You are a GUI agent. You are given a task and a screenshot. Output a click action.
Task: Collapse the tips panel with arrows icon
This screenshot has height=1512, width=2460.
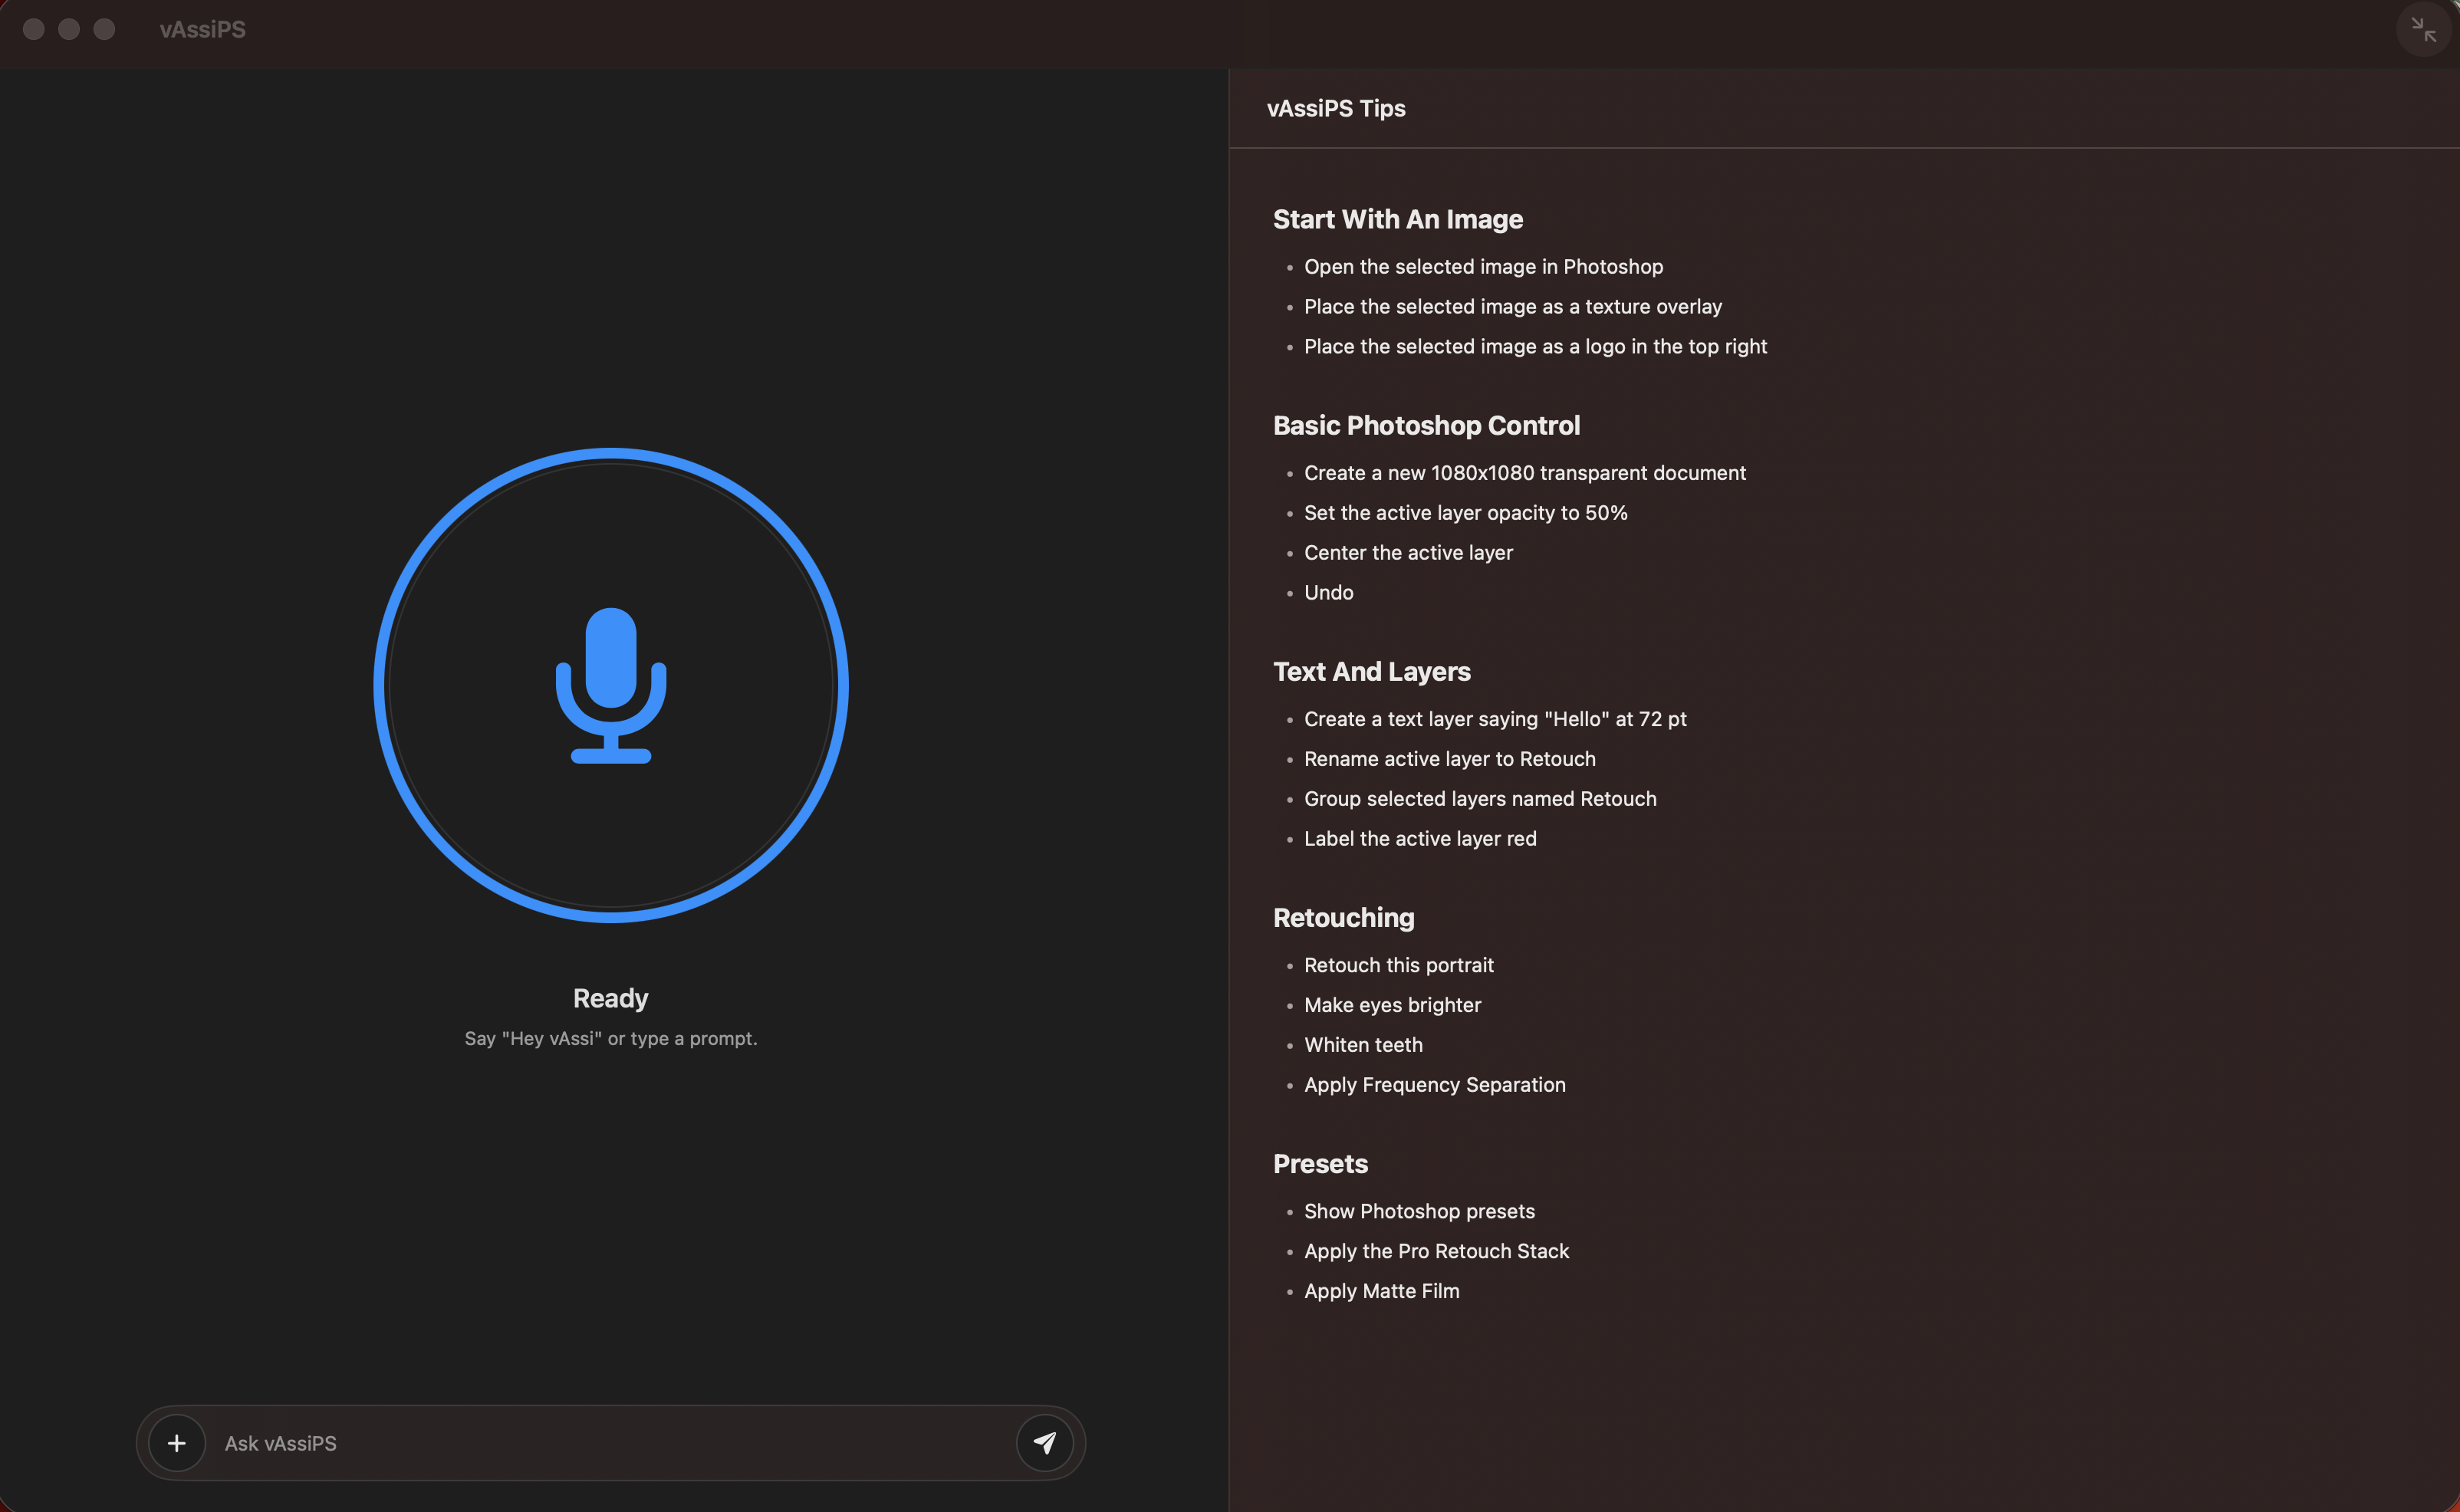2423,29
